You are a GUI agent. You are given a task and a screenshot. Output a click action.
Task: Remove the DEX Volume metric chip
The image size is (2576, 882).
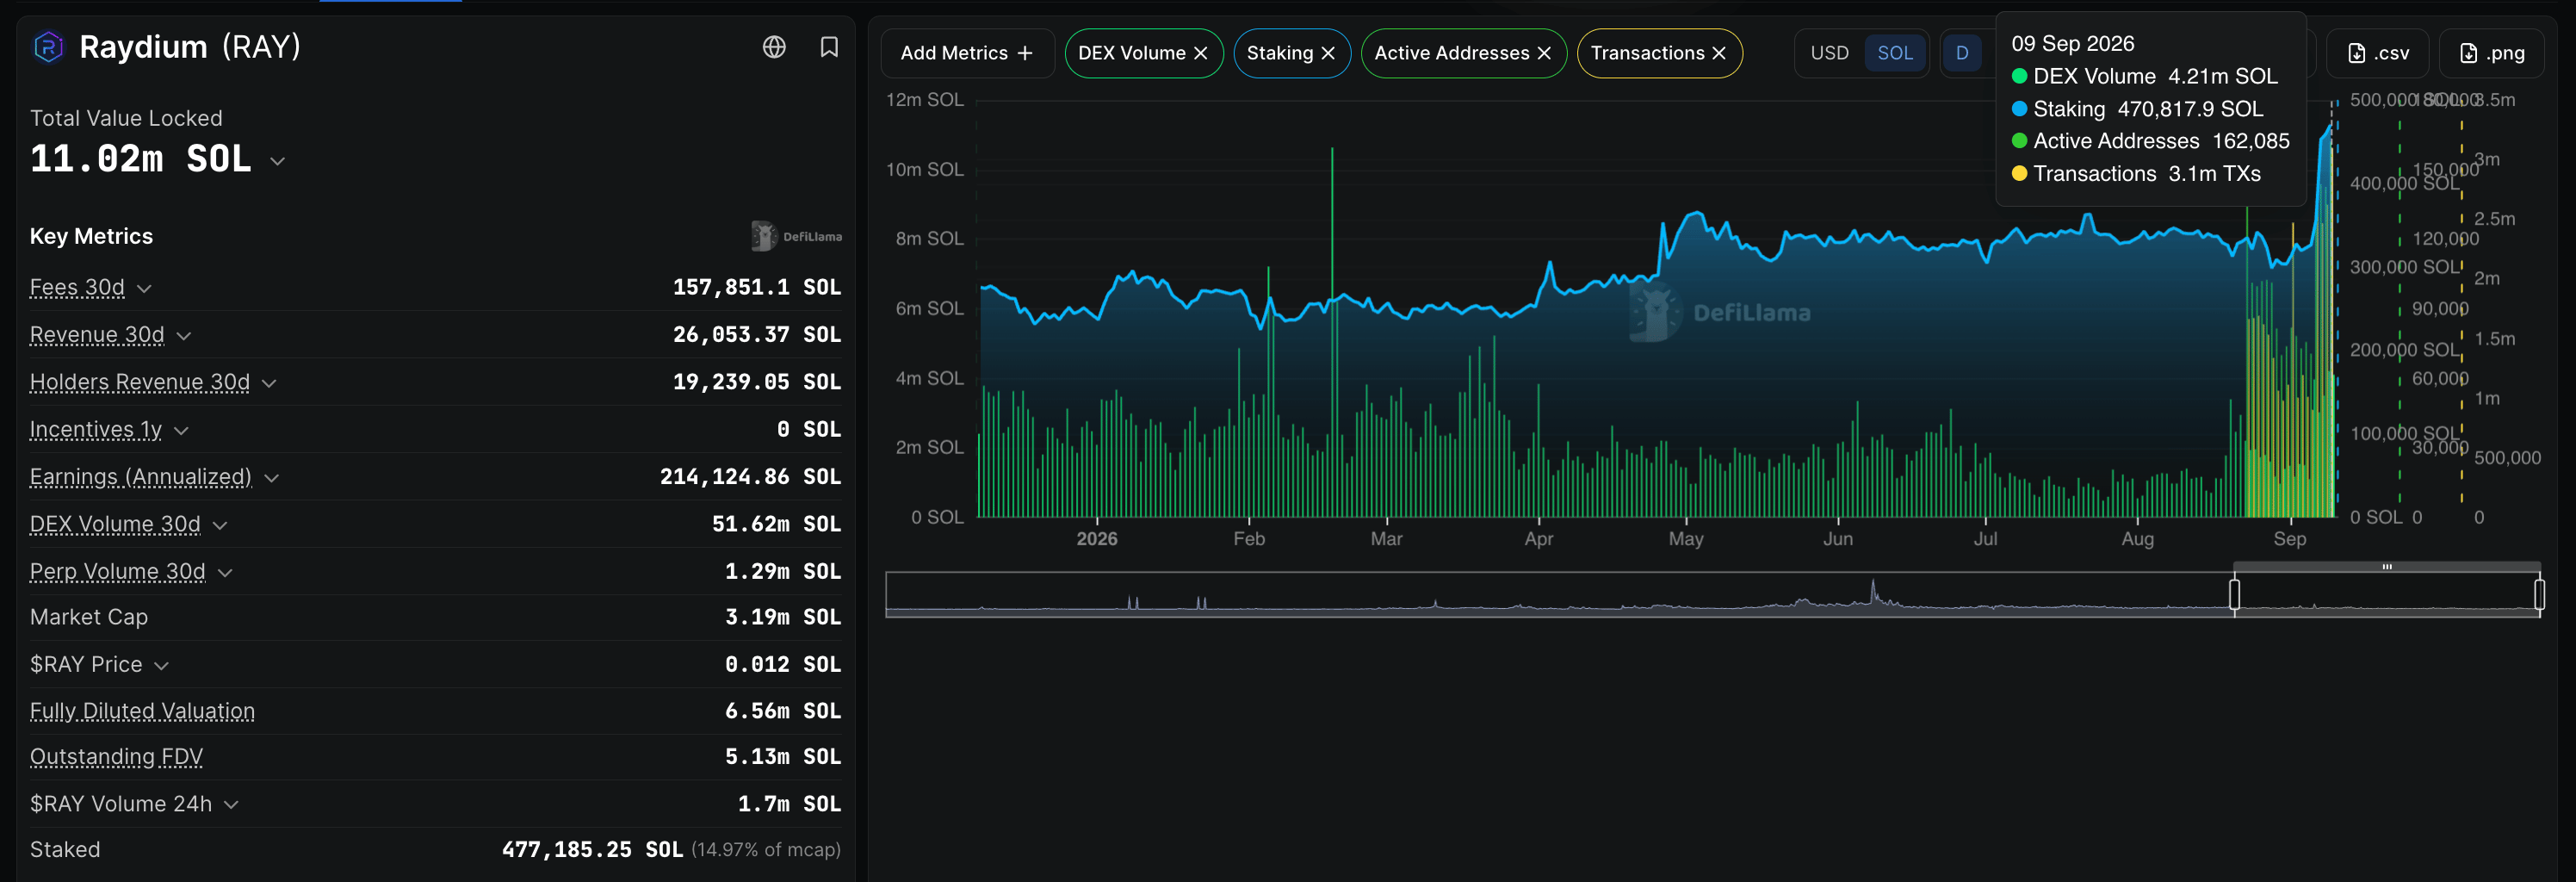(x=1201, y=53)
